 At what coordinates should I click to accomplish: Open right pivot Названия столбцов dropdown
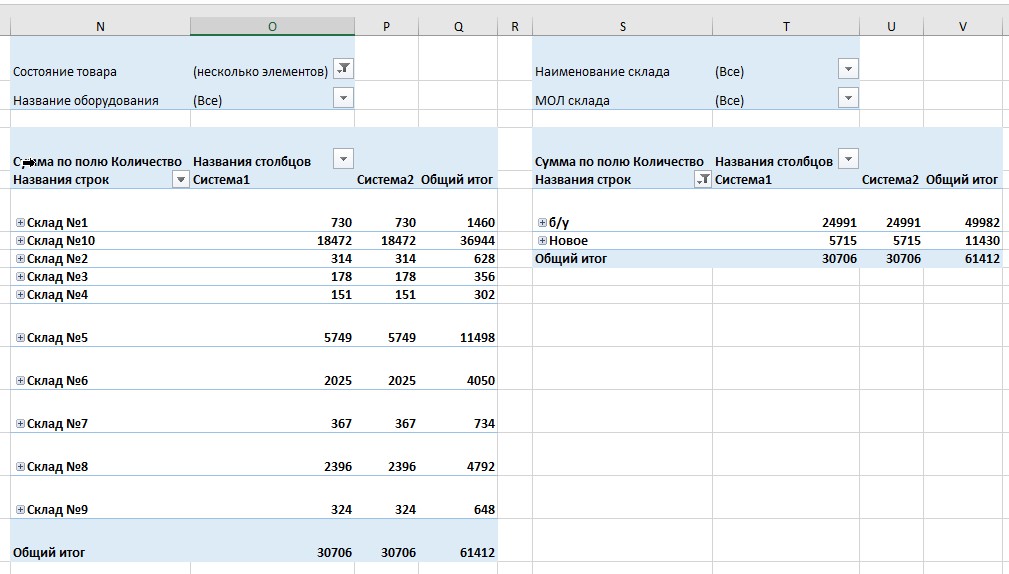click(848, 159)
